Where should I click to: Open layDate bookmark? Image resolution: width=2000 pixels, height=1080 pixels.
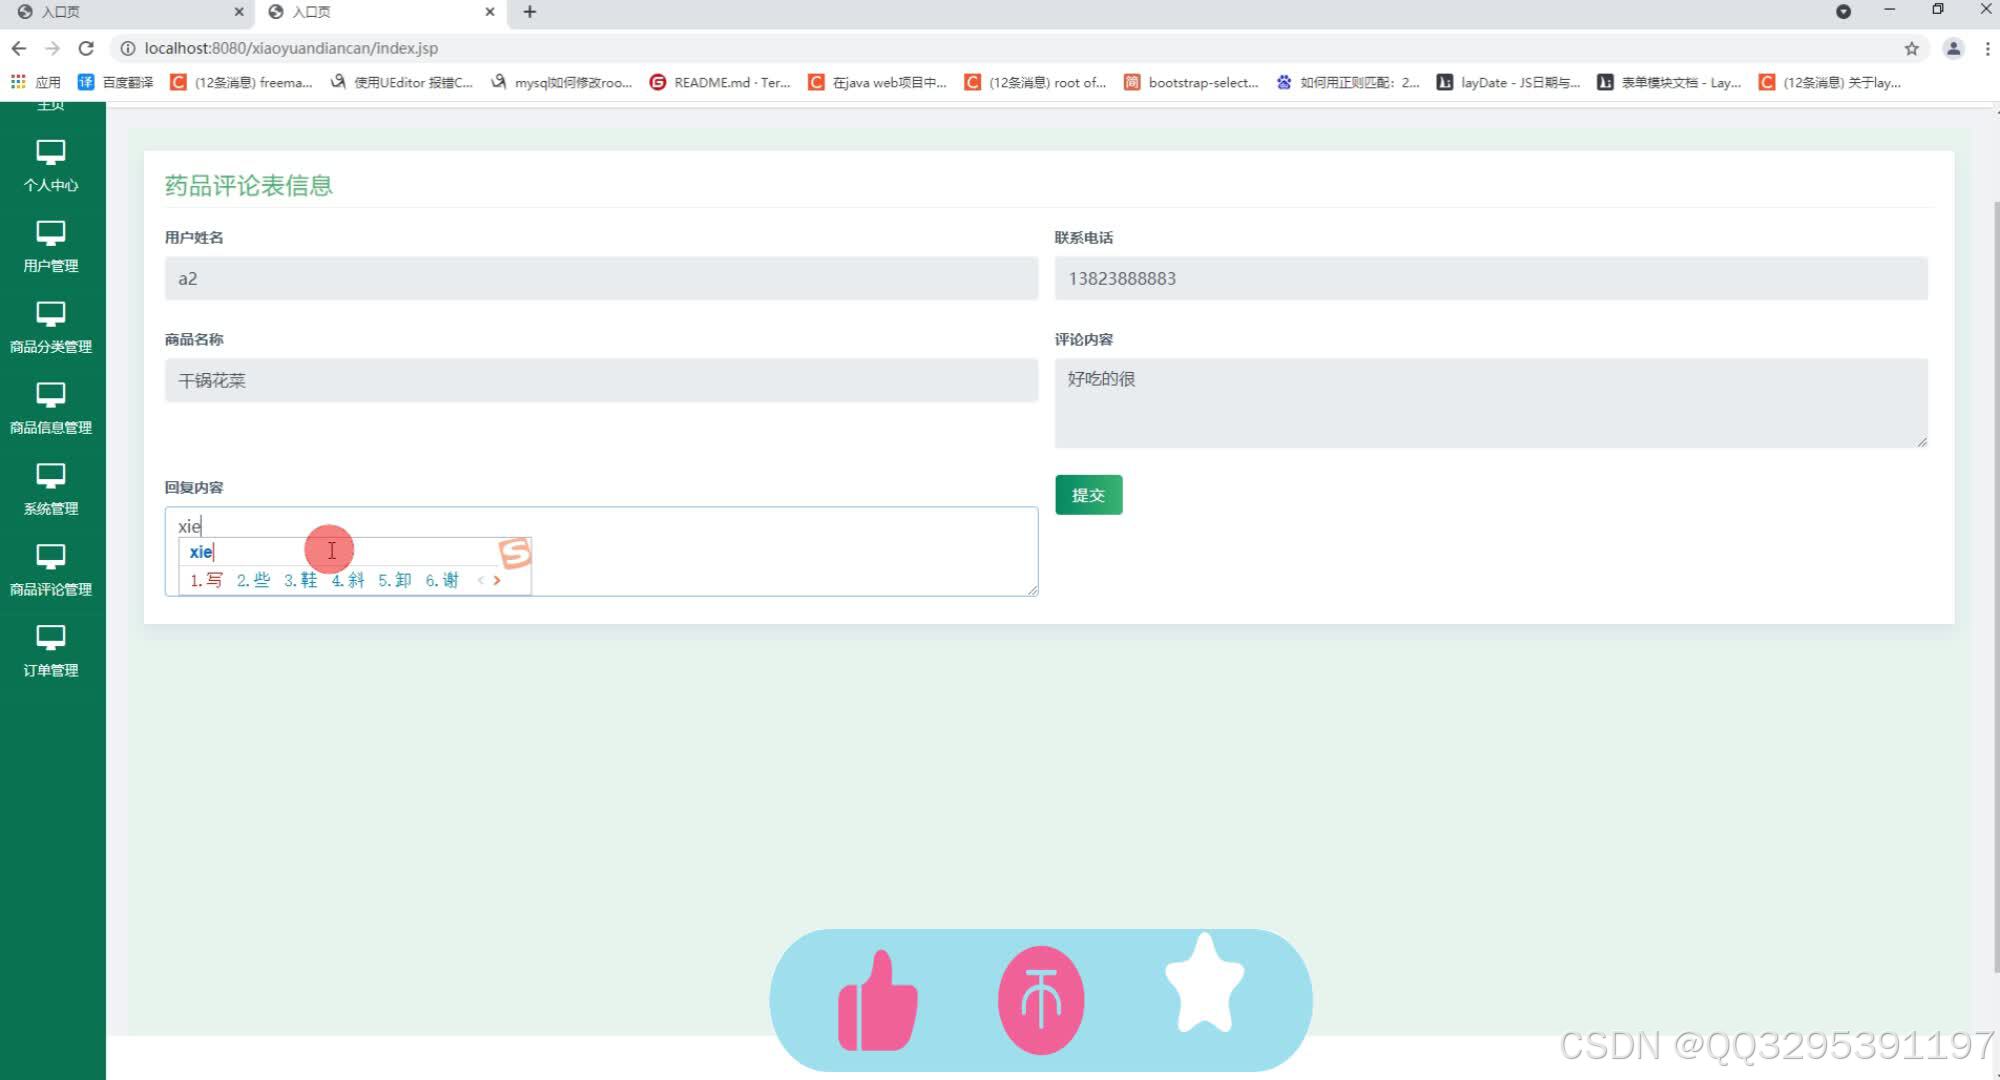[x=1509, y=82]
